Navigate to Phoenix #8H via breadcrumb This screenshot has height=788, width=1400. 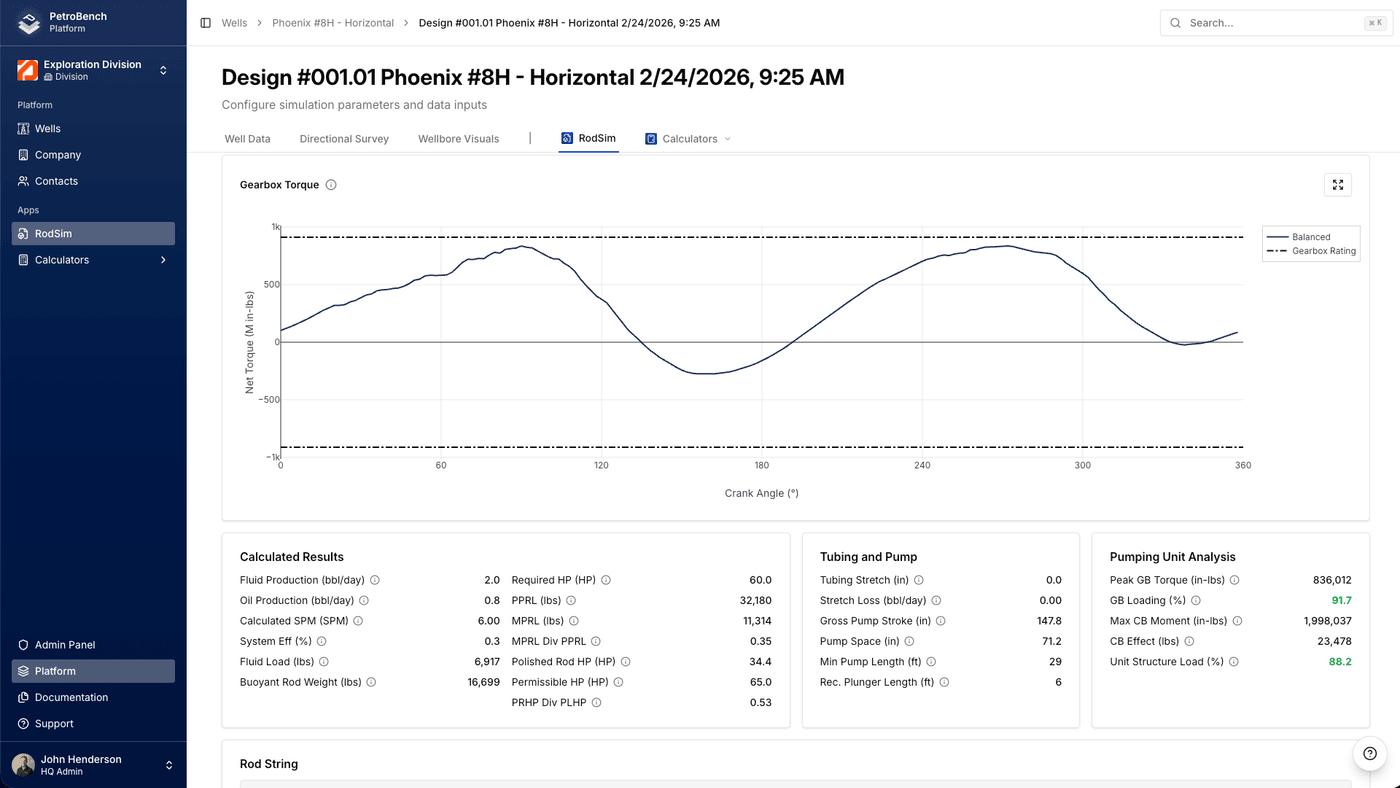(x=332, y=22)
